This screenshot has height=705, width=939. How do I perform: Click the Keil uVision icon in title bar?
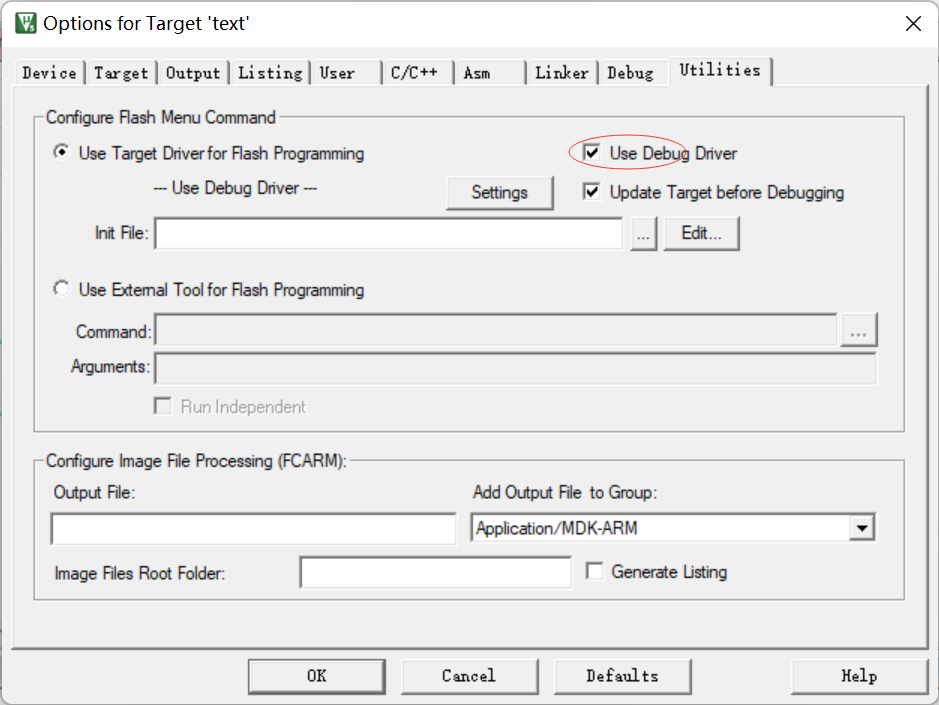tap(26, 23)
